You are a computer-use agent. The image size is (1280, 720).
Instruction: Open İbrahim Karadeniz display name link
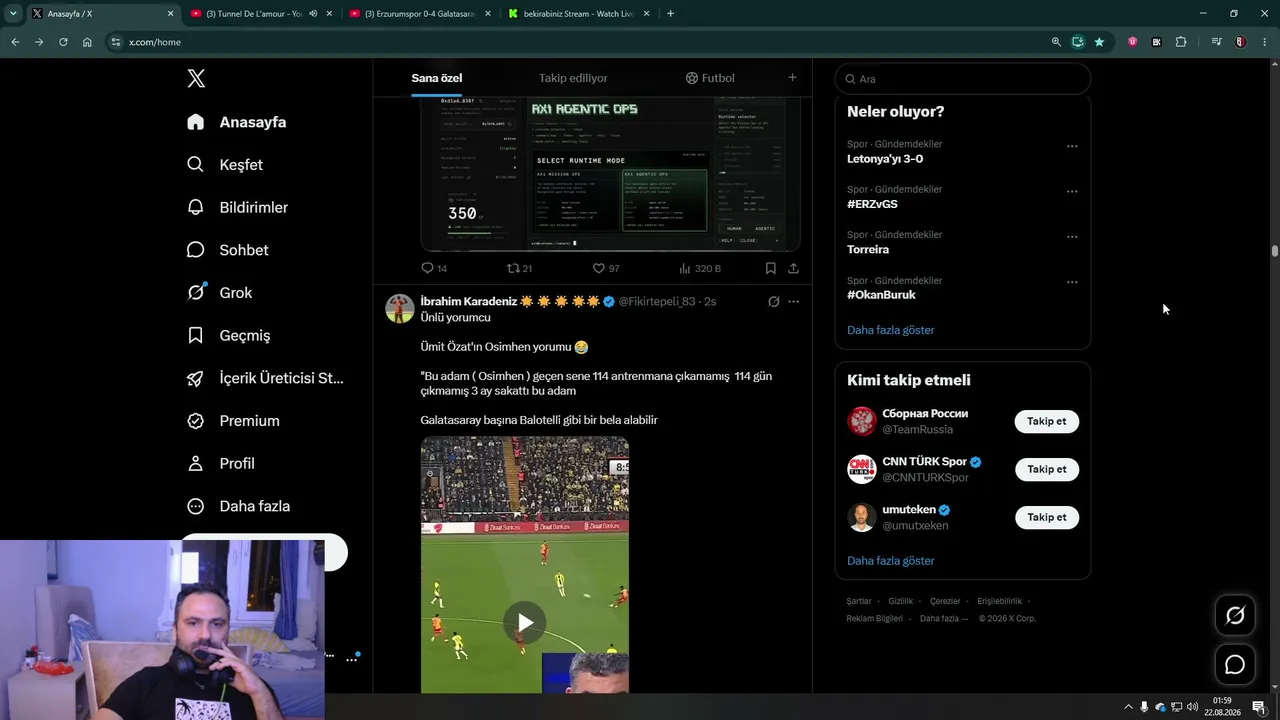pyautogui.click(x=468, y=301)
